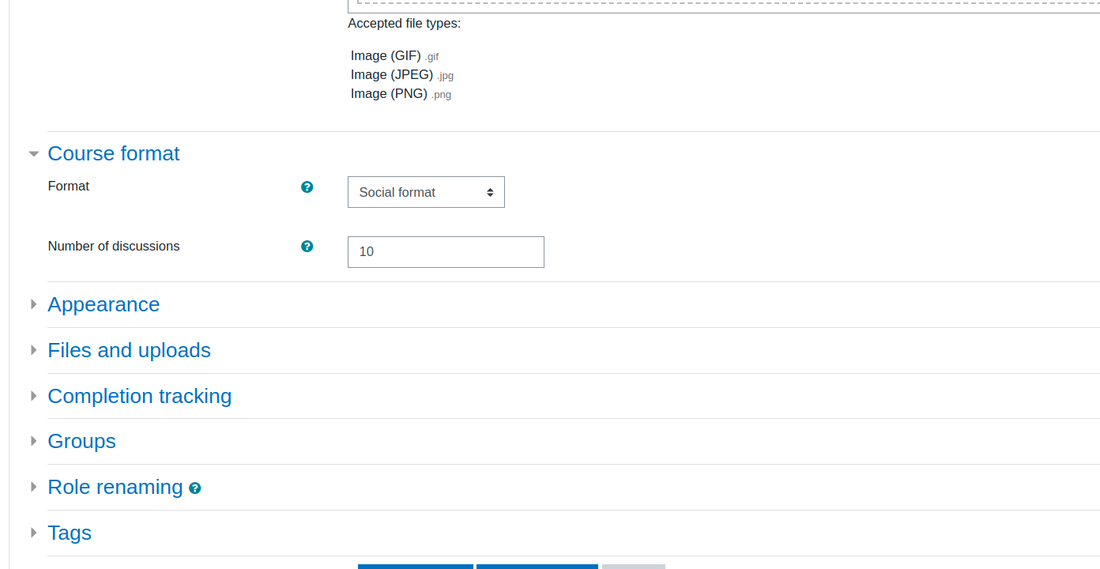Expand the Role renaming section arrow

point(33,487)
